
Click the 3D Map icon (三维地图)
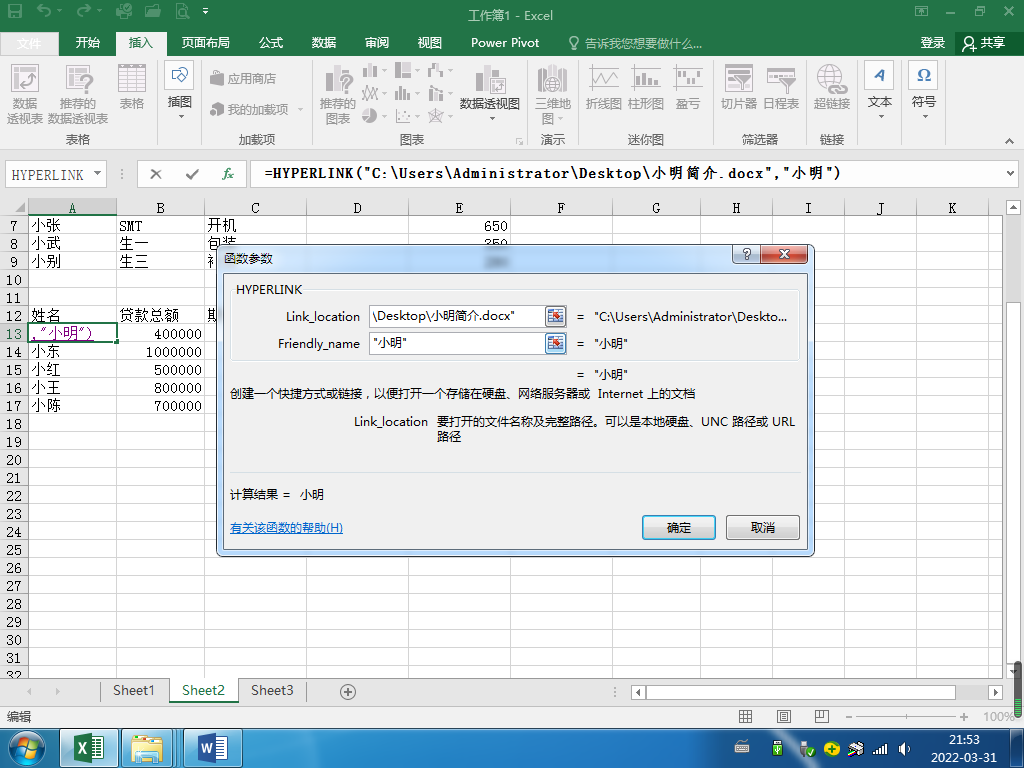click(552, 94)
